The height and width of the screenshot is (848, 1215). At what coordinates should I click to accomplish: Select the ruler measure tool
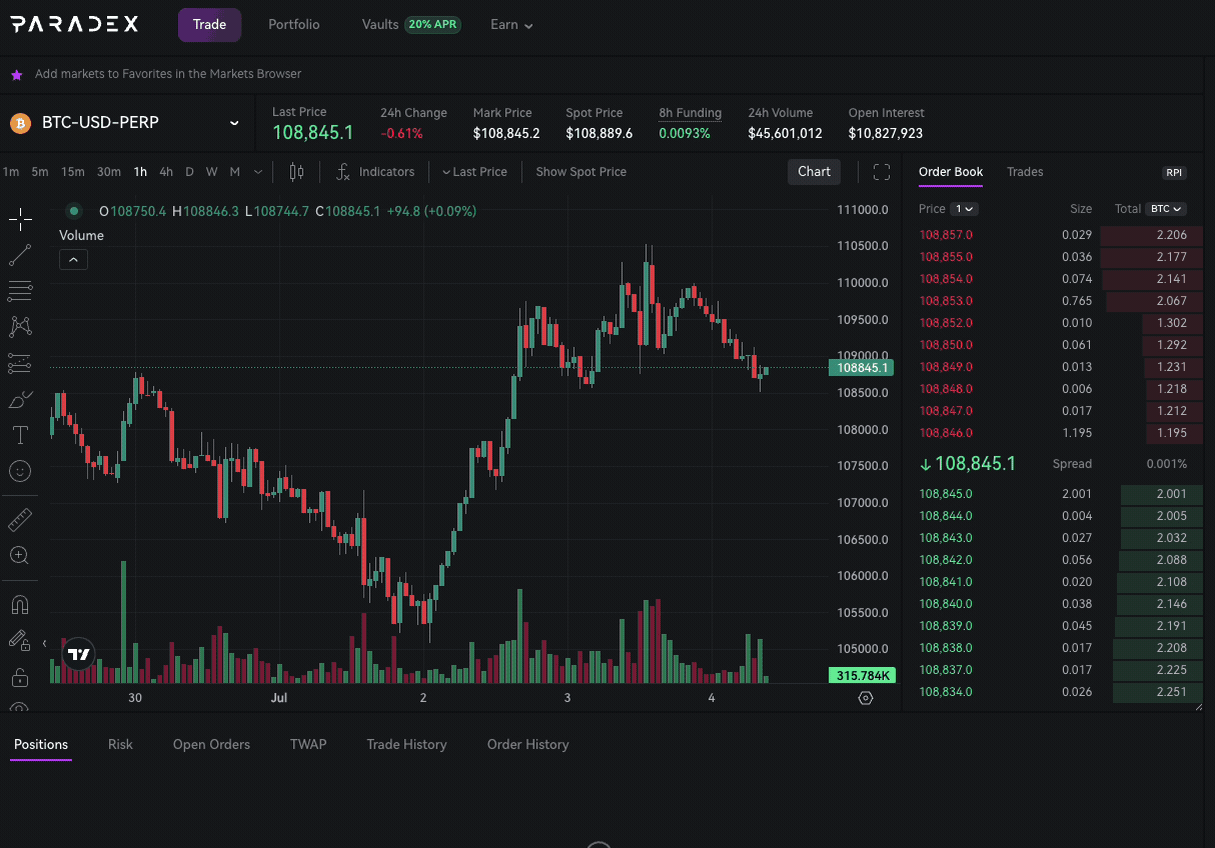[x=20, y=520]
